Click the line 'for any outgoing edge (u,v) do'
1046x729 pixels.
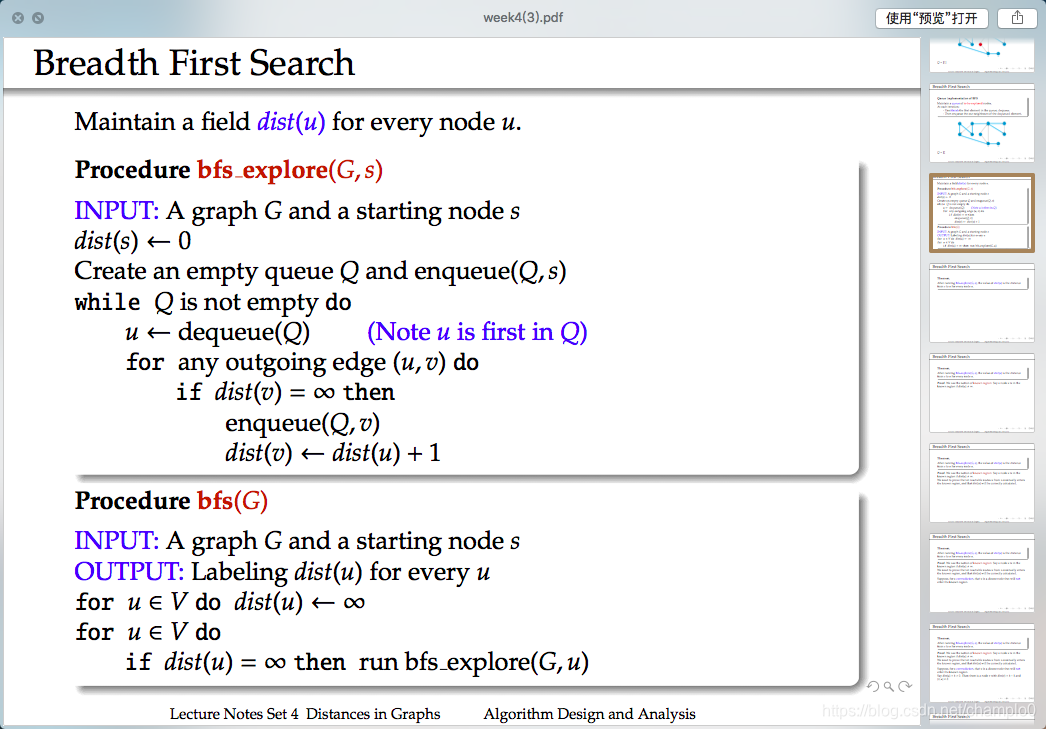[x=302, y=363]
